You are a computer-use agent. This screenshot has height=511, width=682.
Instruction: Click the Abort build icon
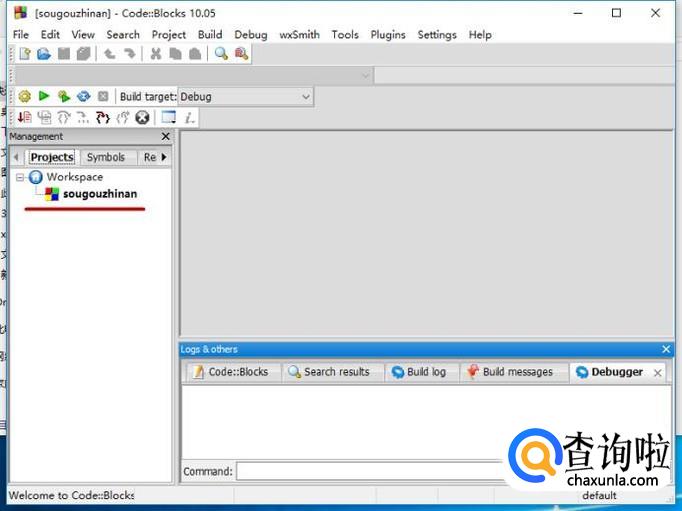coord(103,96)
